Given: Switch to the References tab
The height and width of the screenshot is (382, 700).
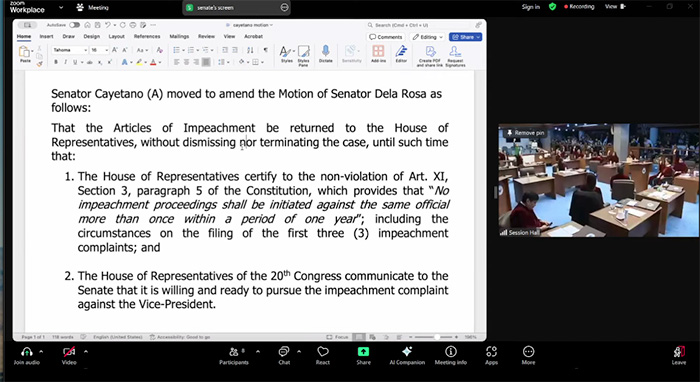Looking at the screenshot, I should tap(147, 37).
